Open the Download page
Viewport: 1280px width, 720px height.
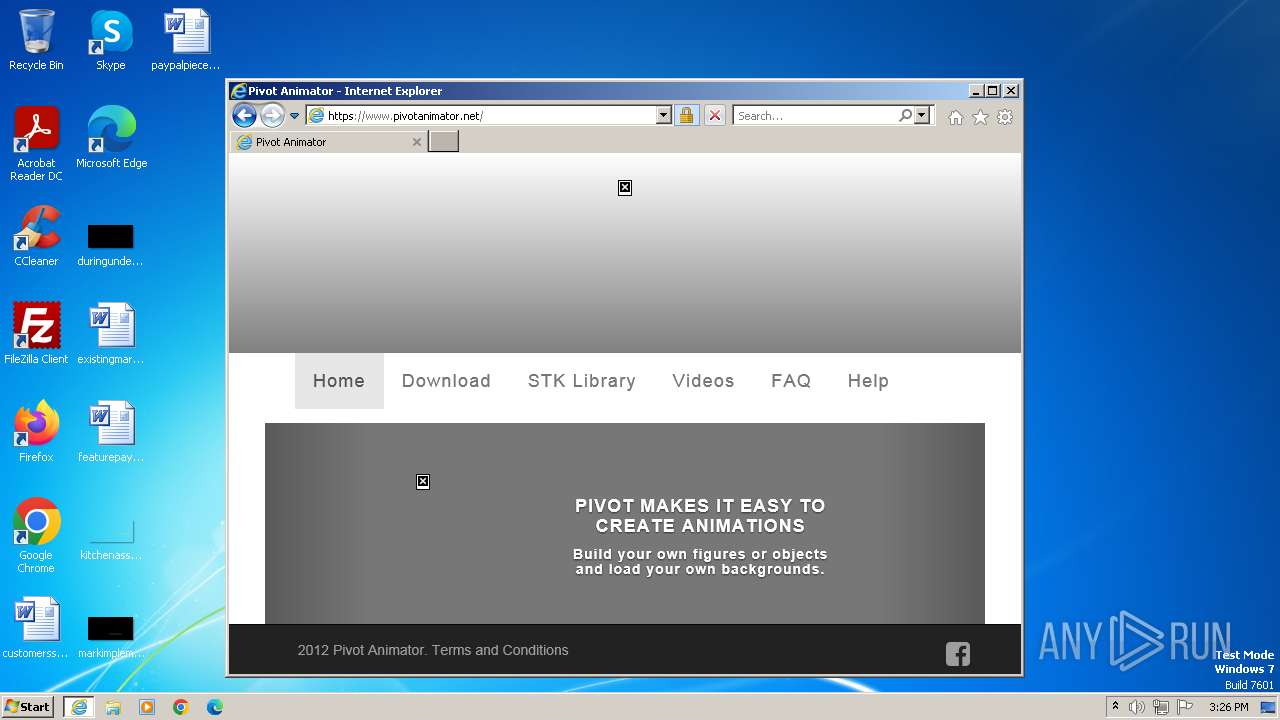click(446, 381)
